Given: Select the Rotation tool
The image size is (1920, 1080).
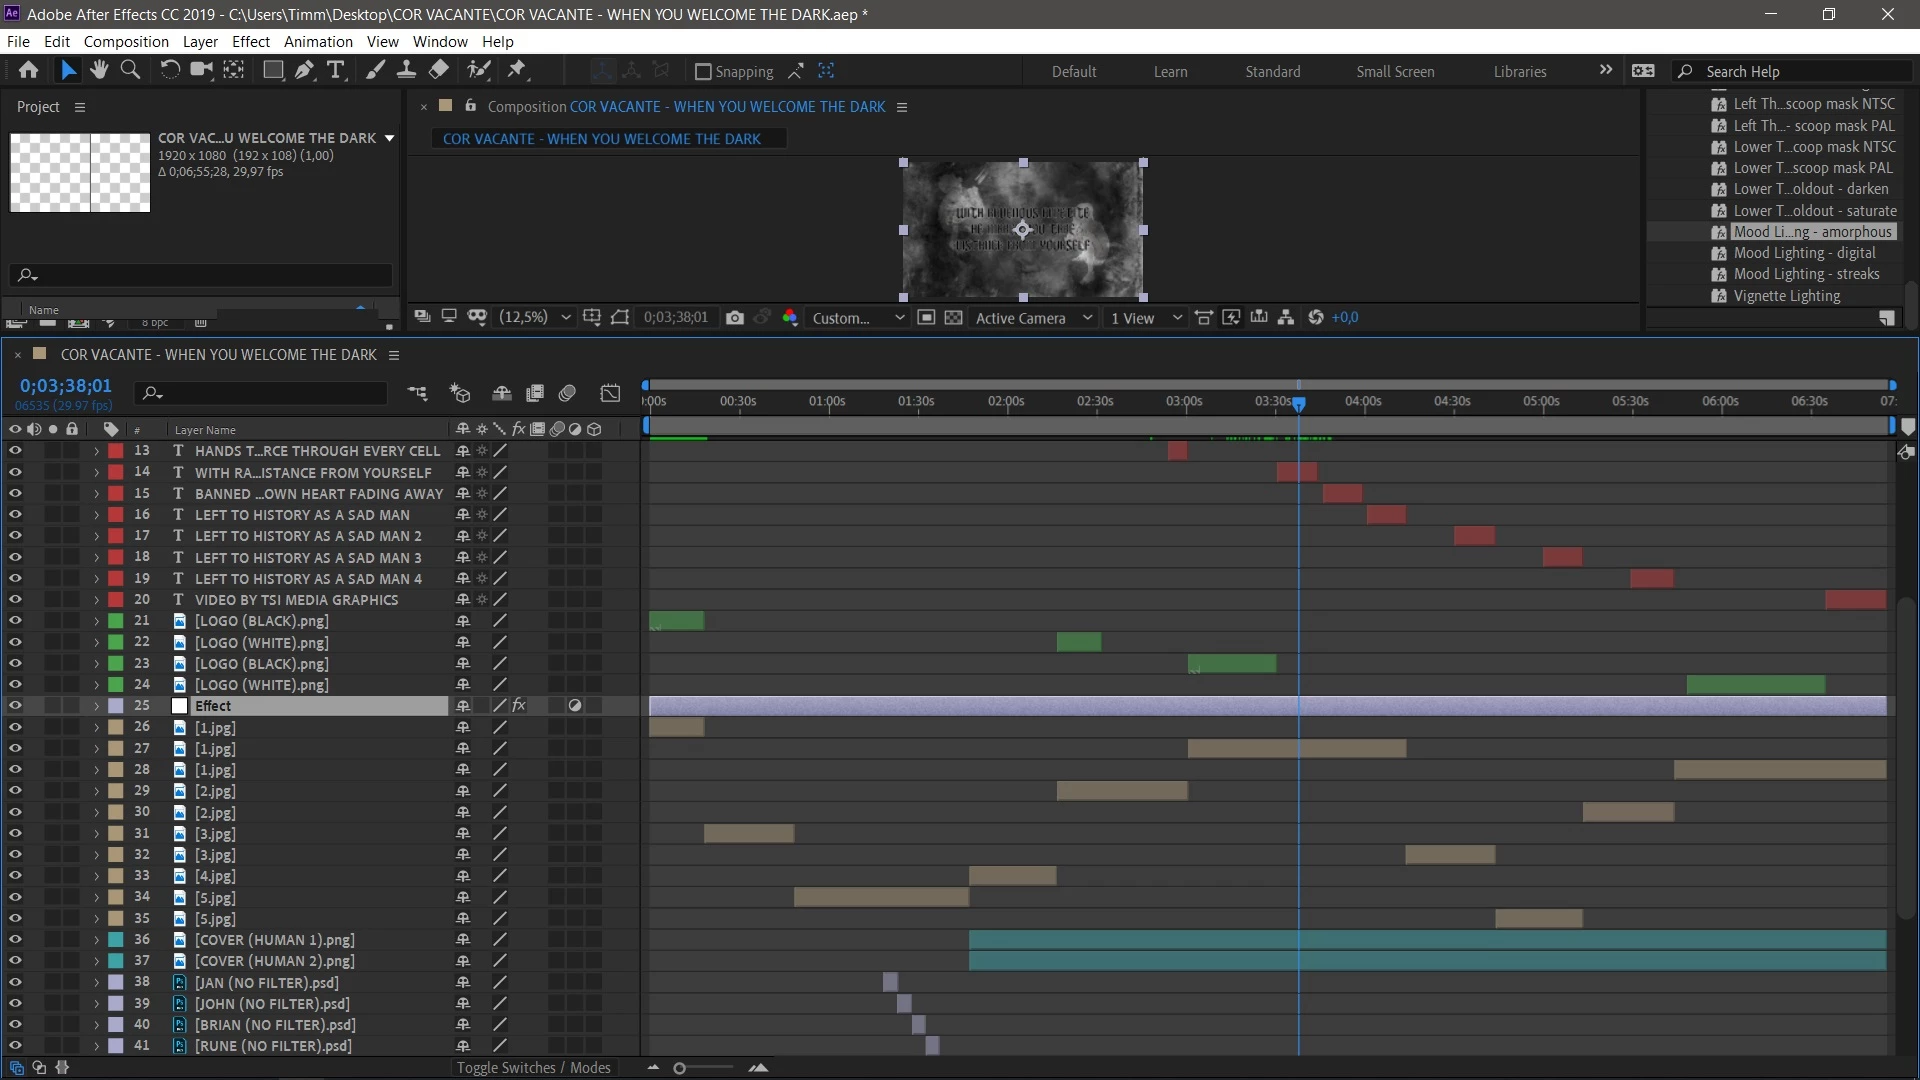Looking at the screenshot, I should (169, 70).
